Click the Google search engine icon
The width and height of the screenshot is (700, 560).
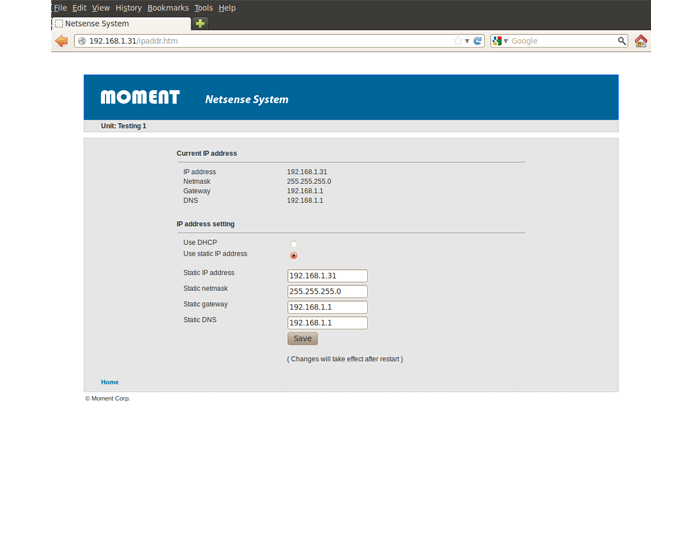497,41
